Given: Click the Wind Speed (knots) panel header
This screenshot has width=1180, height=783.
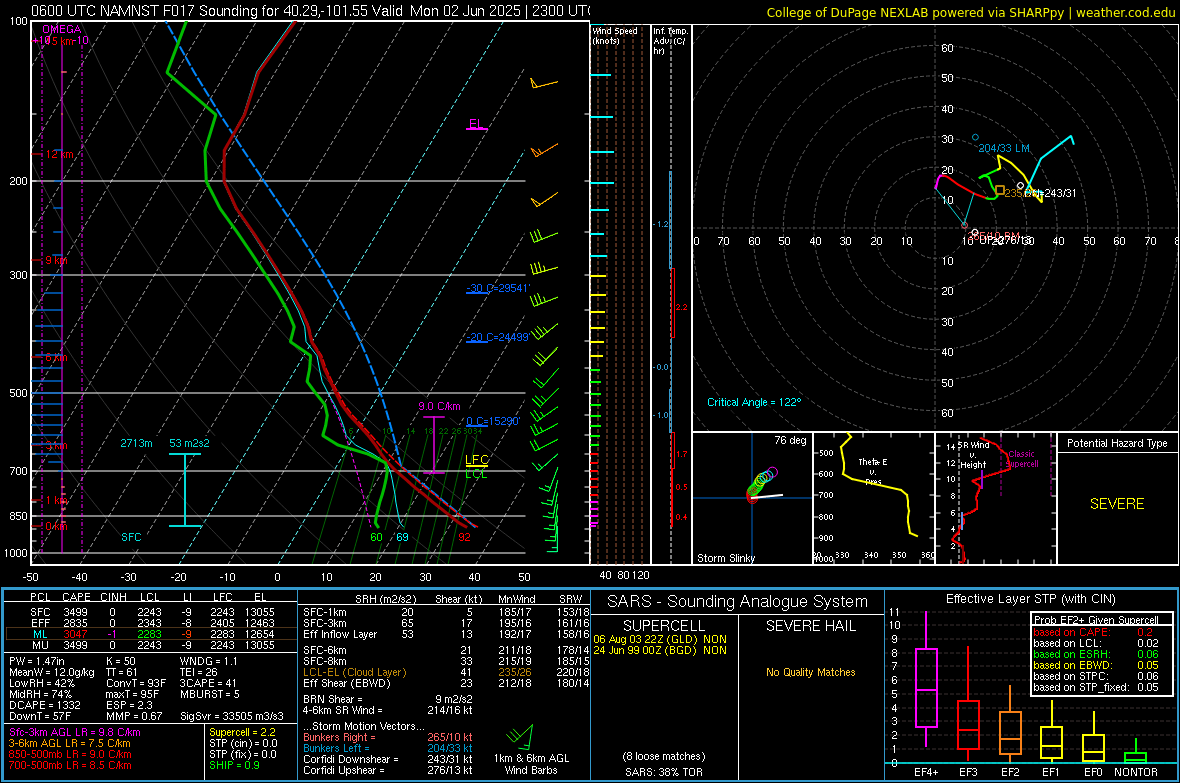Looking at the screenshot, I should click(x=615, y=35).
